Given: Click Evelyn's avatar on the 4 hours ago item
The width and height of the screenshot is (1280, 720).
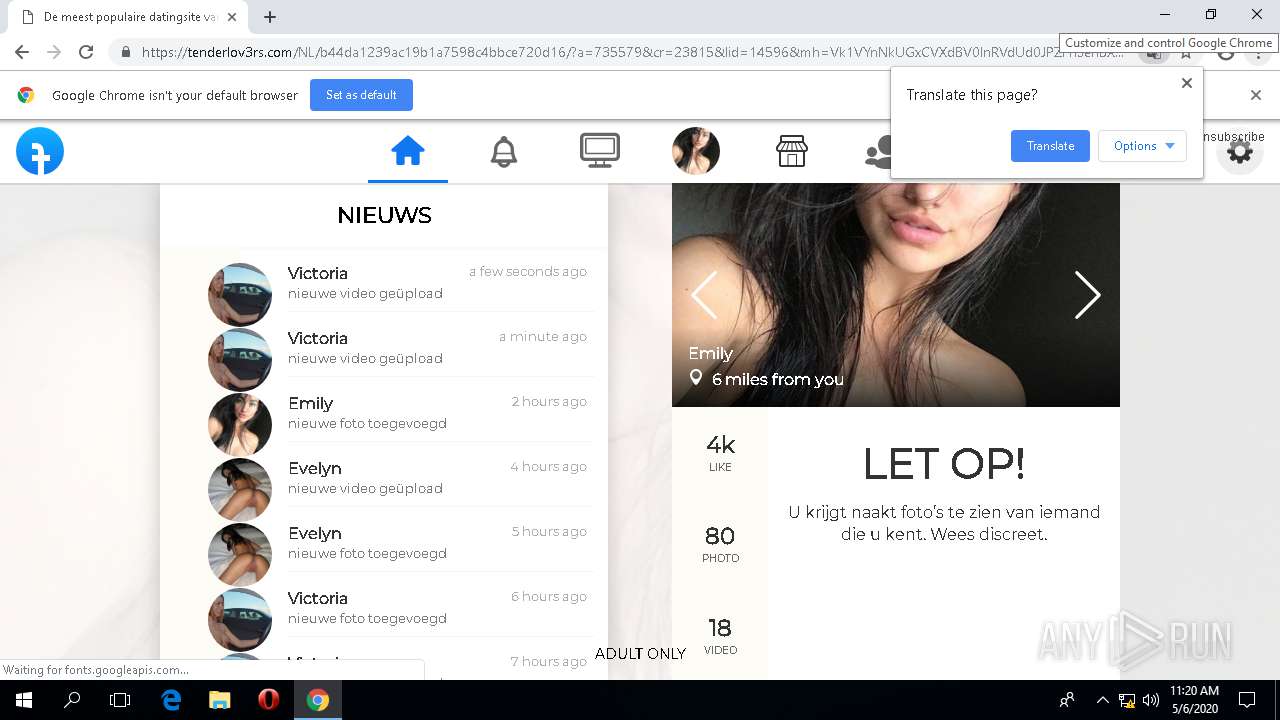Looking at the screenshot, I should point(240,489).
